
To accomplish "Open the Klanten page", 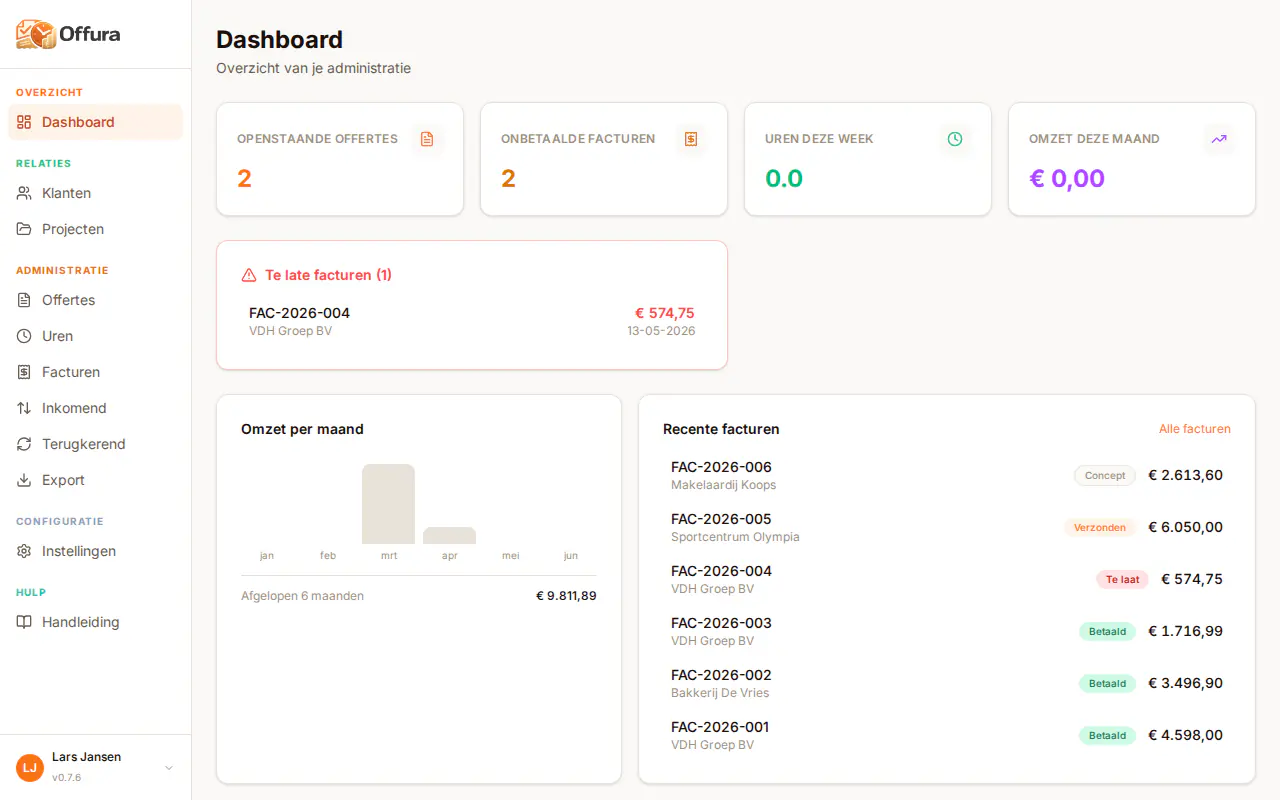I will click(95, 193).
